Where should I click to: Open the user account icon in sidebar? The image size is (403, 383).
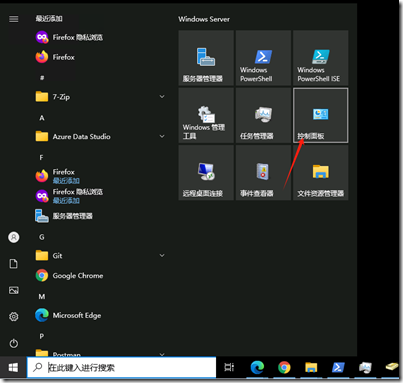(14, 237)
